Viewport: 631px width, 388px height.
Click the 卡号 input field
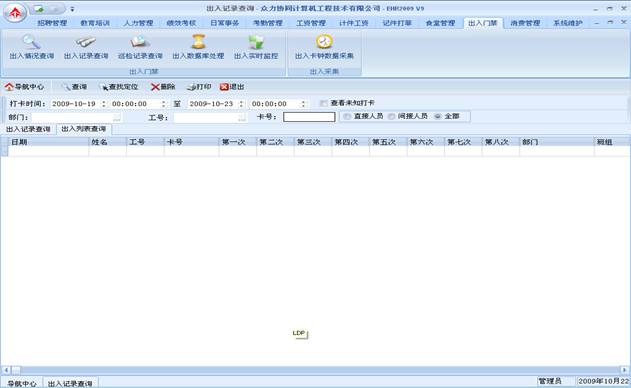[309, 117]
